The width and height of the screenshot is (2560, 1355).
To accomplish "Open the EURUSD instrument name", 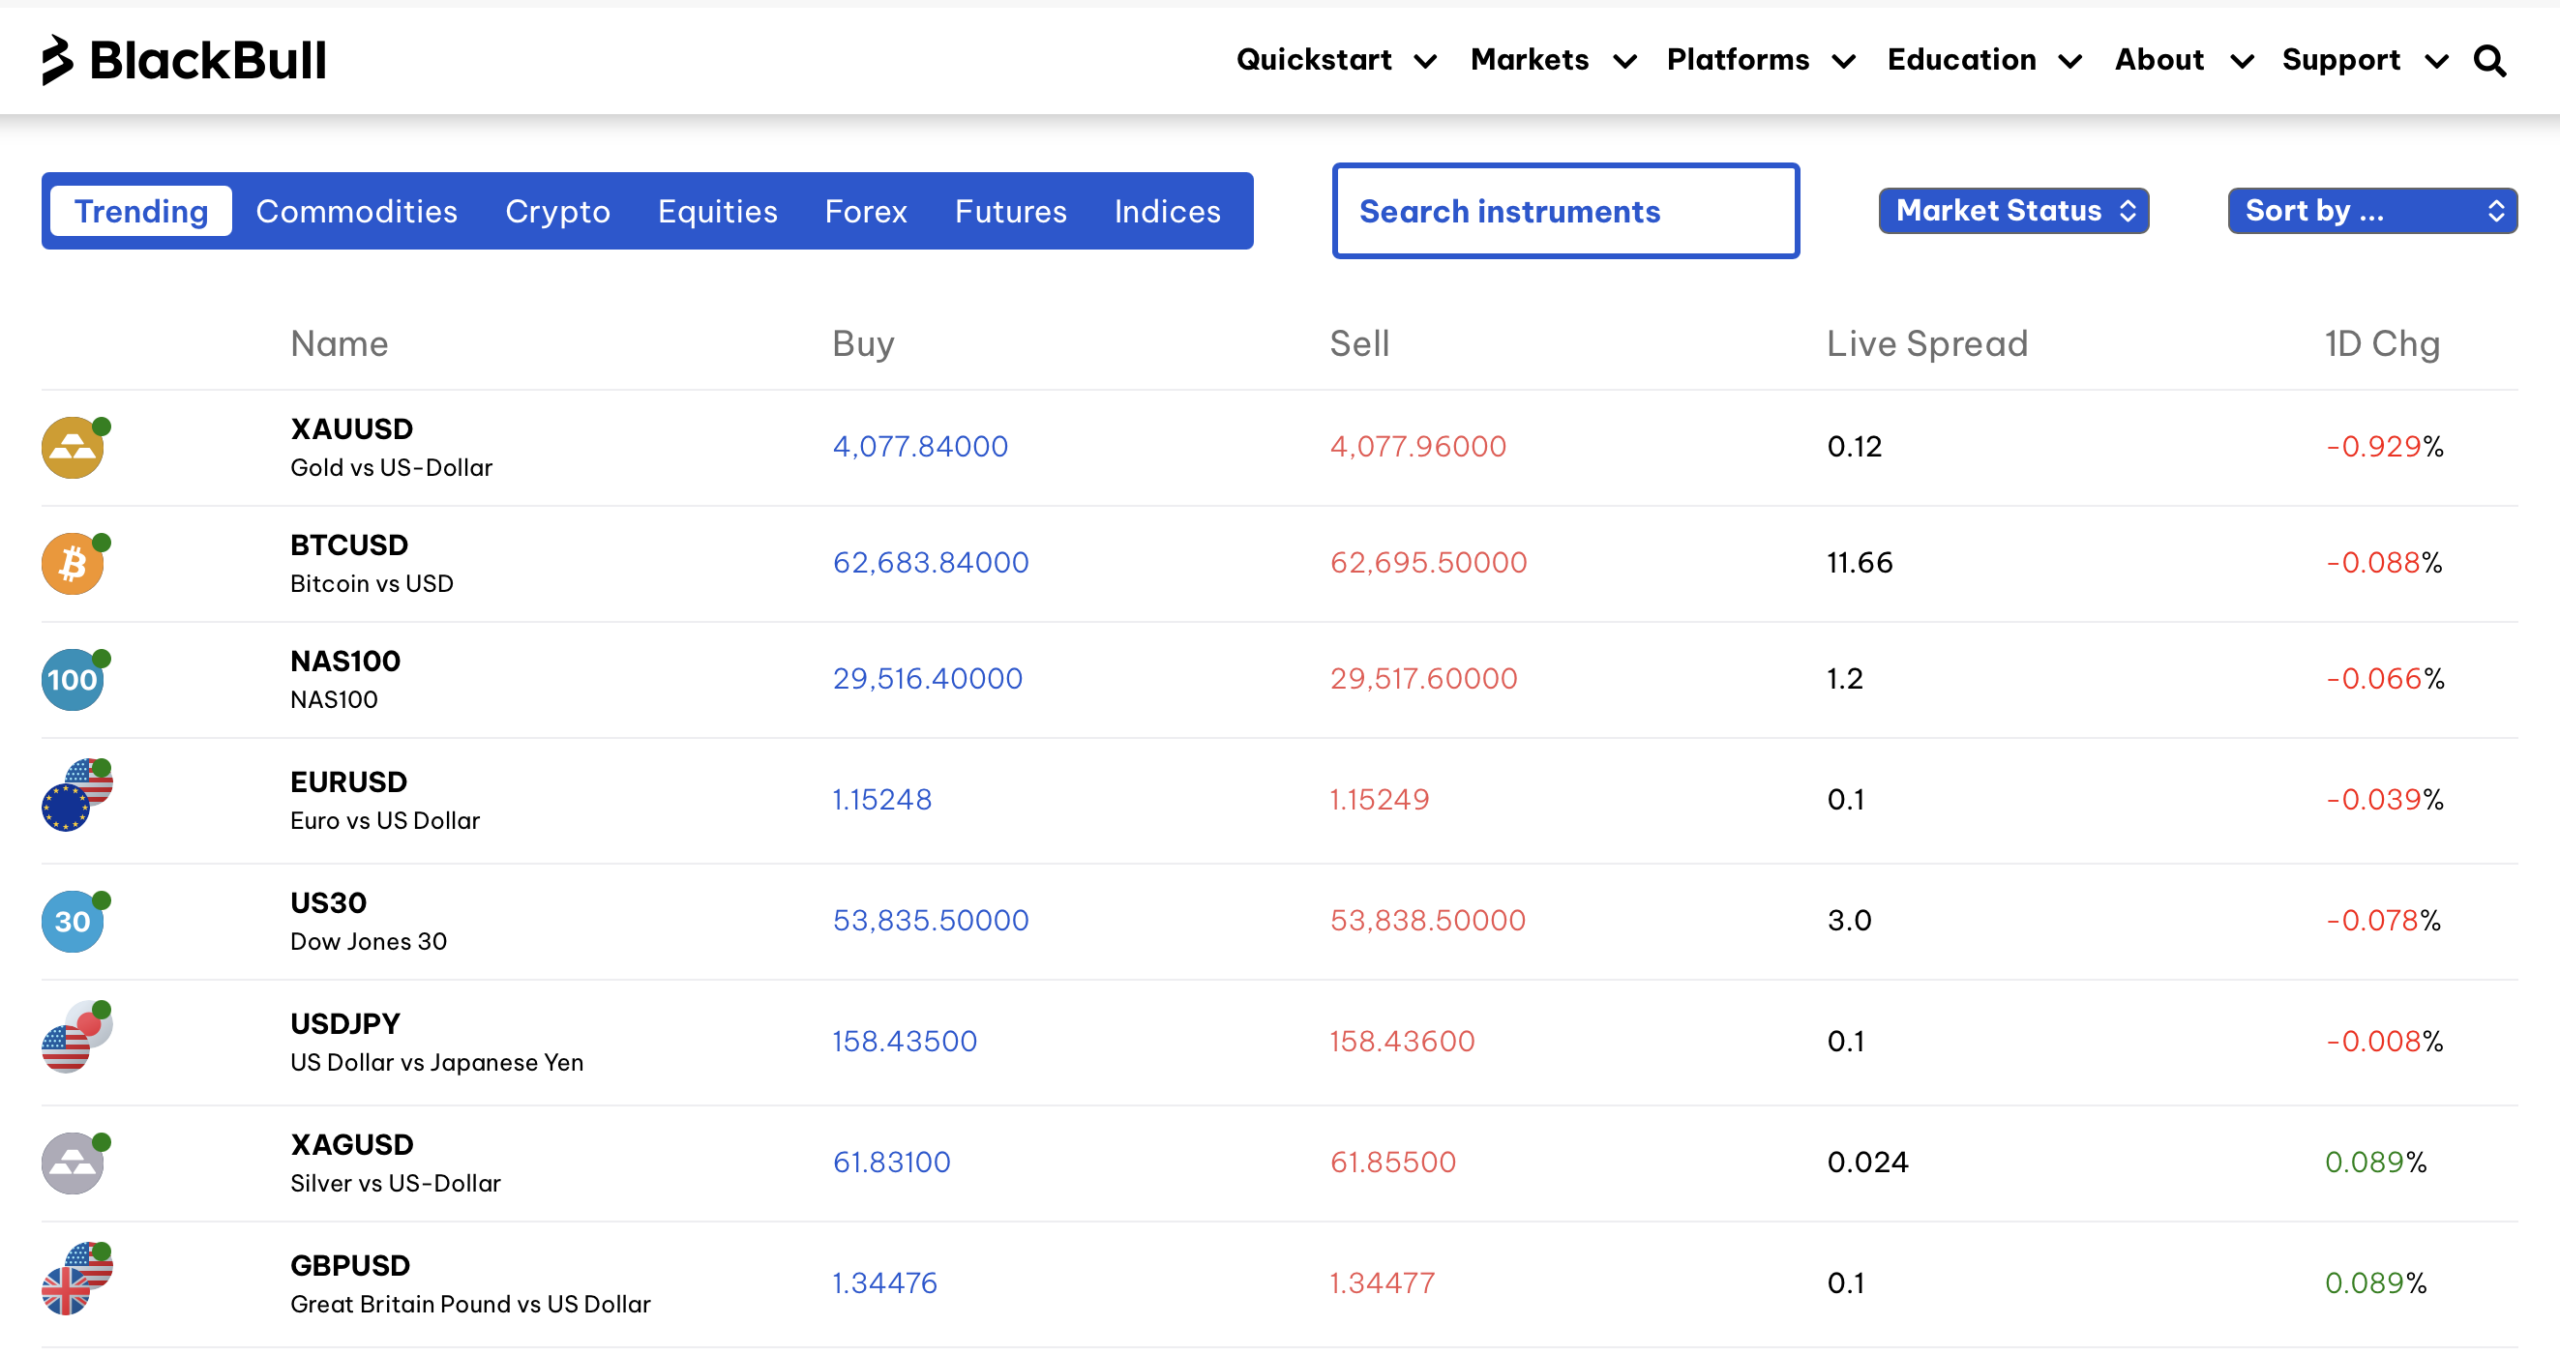I will tap(348, 782).
